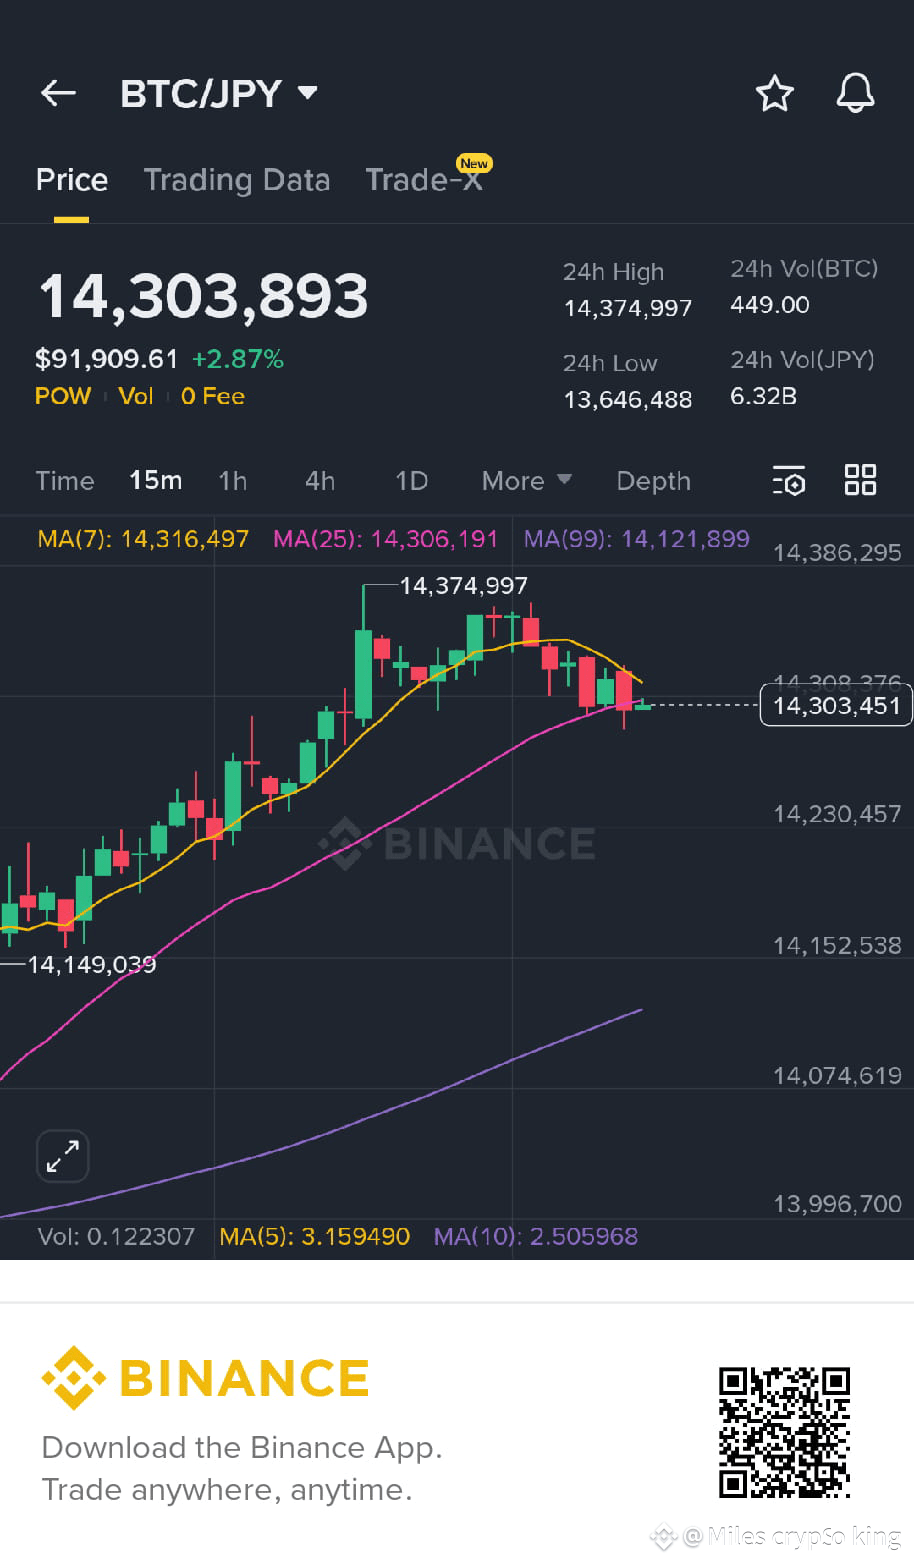The image size is (914, 1562).
Task: Tap the chart high label 14,374,997
Action: 464,586
